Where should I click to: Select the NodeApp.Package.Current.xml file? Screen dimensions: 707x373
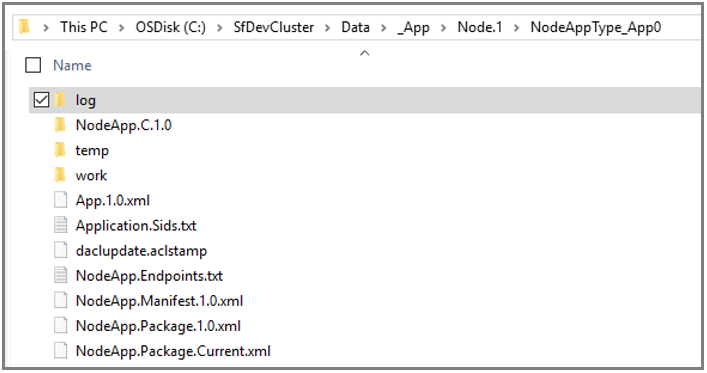[x=173, y=351]
